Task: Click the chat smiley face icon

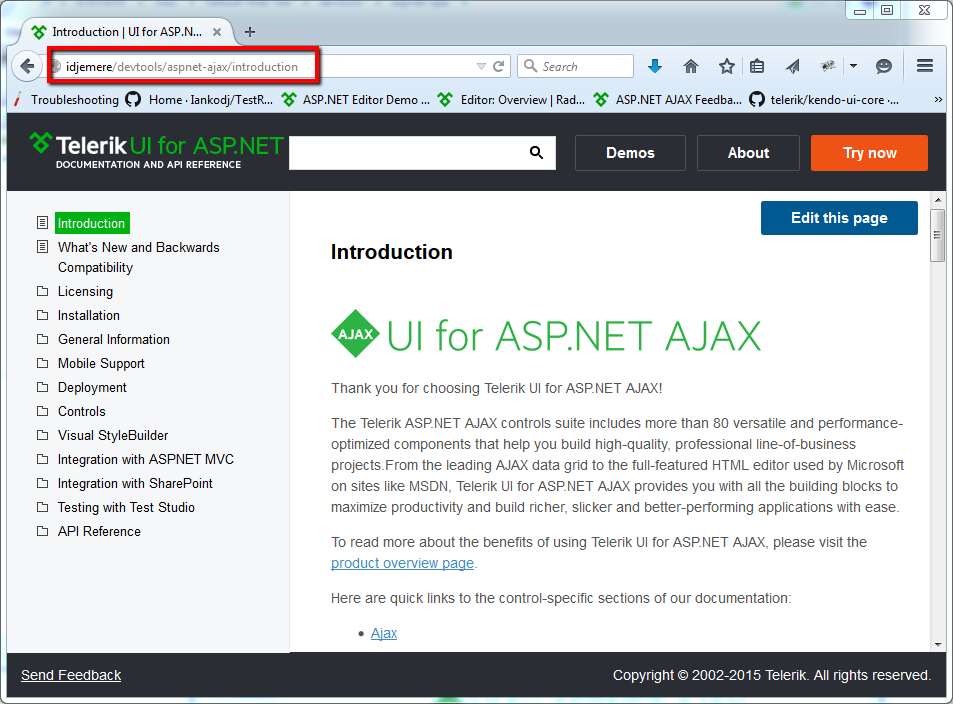Action: [884, 66]
